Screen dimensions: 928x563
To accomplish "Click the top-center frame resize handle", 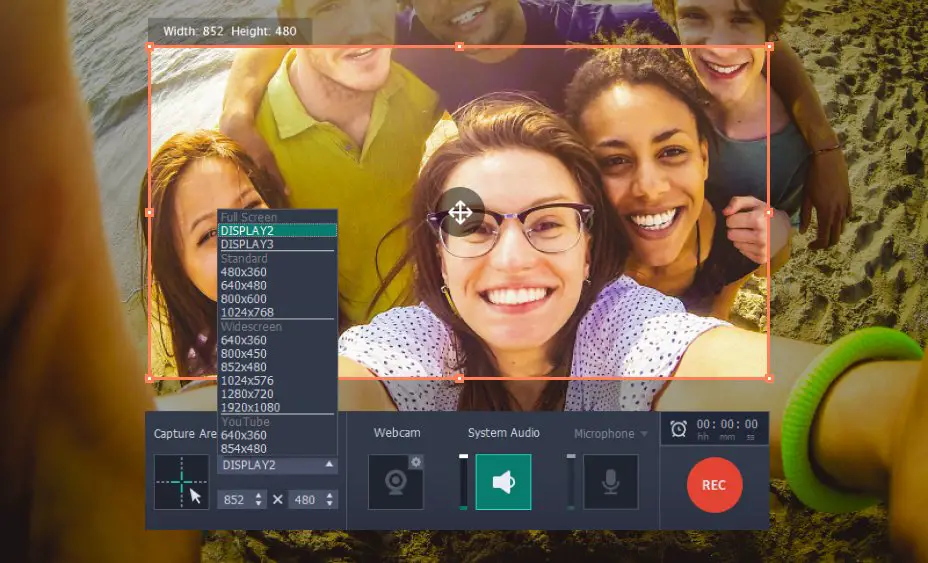I will pos(459,46).
